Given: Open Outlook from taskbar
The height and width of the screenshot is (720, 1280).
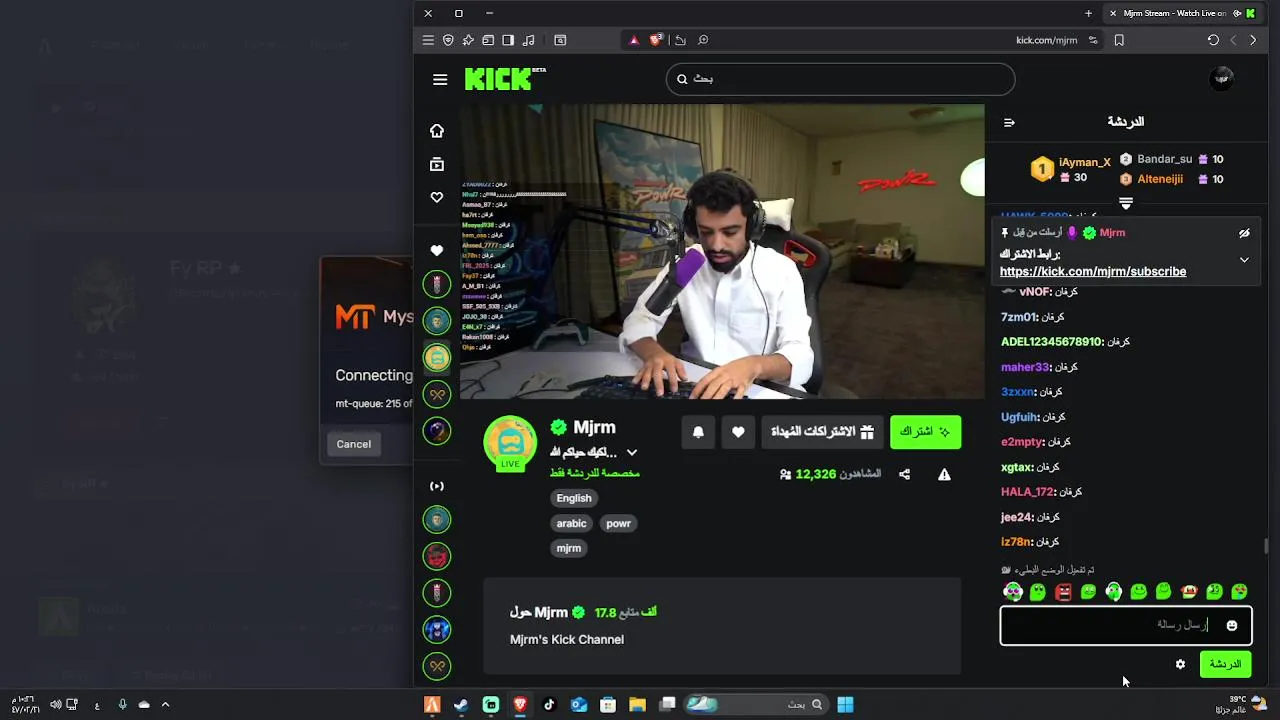Looking at the screenshot, I should [579, 705].
